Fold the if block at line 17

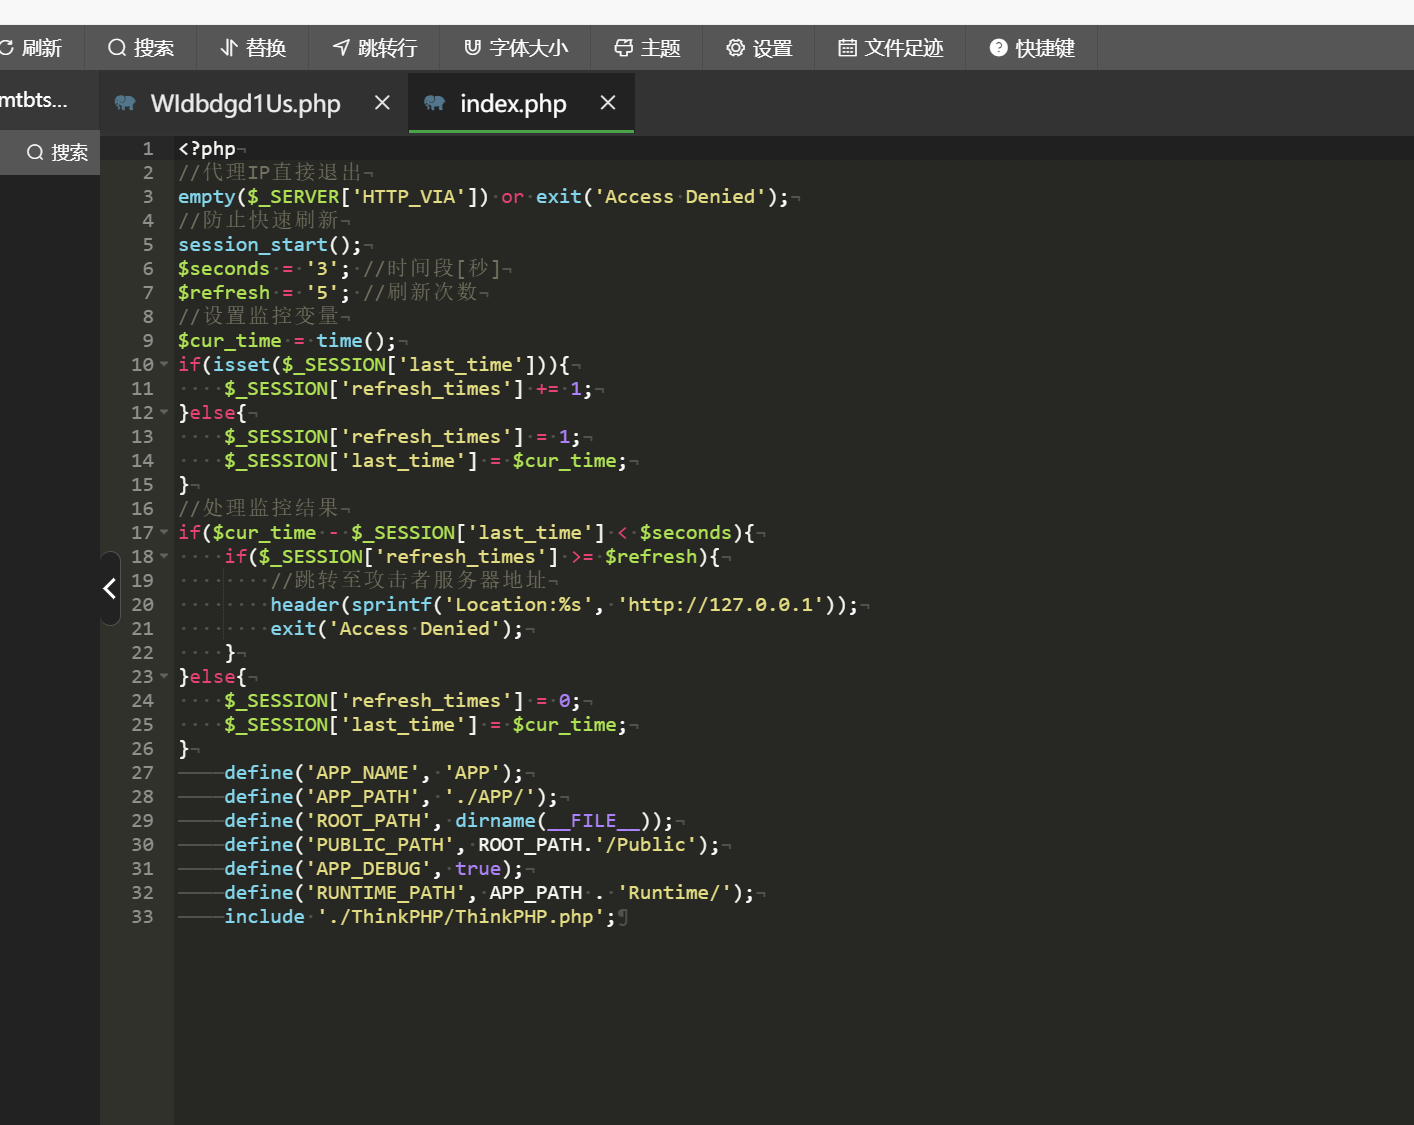pyautogui.click(x=164, y=532)
